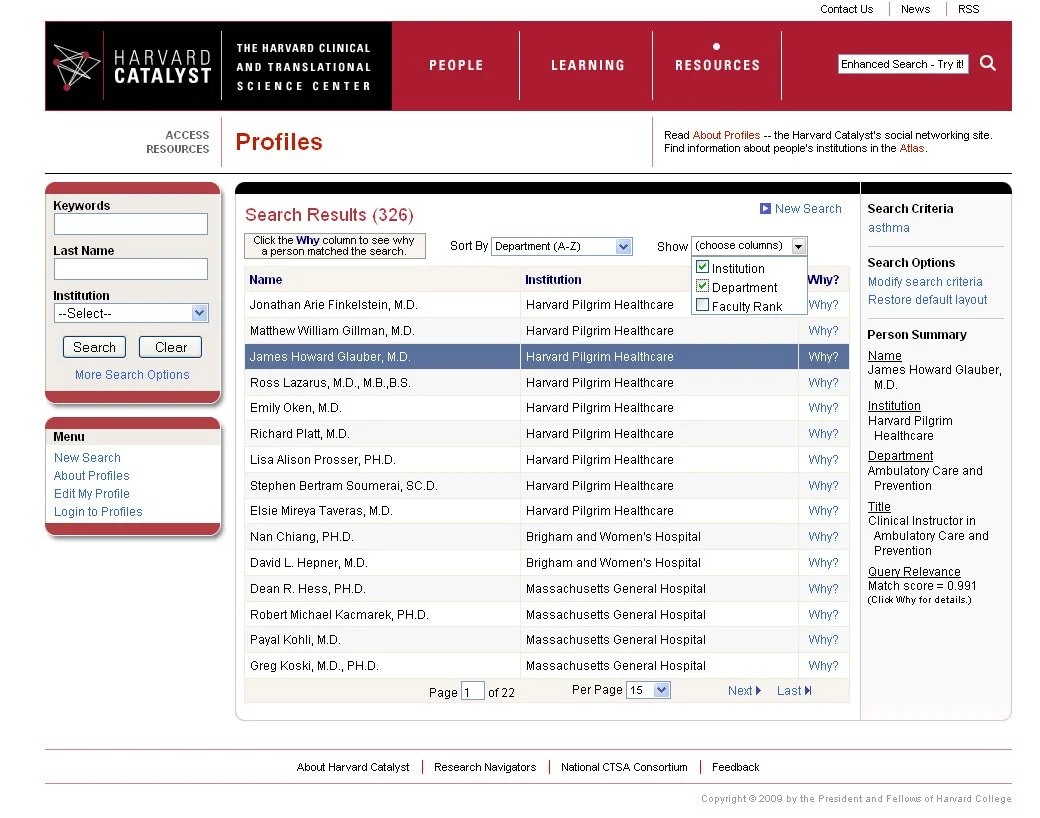Open the Sort By Department dropdown
This screenshot has width=1040, height=818.
[561, 246]
